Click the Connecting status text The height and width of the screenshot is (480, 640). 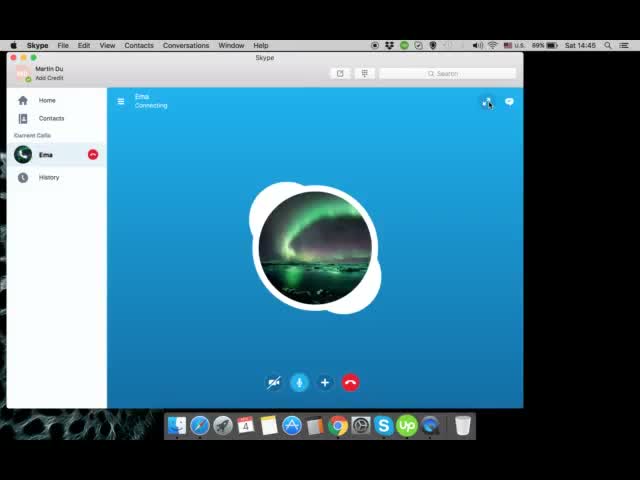tap(151, 105)
